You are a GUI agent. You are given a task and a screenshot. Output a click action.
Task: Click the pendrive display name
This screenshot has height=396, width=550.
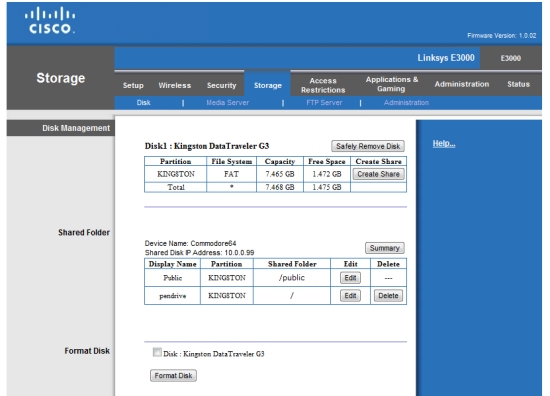coord(173,296)
